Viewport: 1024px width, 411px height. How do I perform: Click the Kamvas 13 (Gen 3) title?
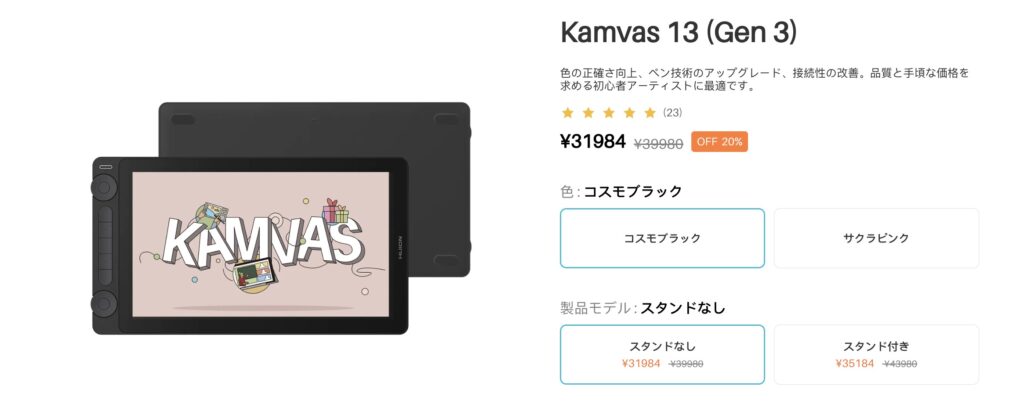[x=679, y=33]
